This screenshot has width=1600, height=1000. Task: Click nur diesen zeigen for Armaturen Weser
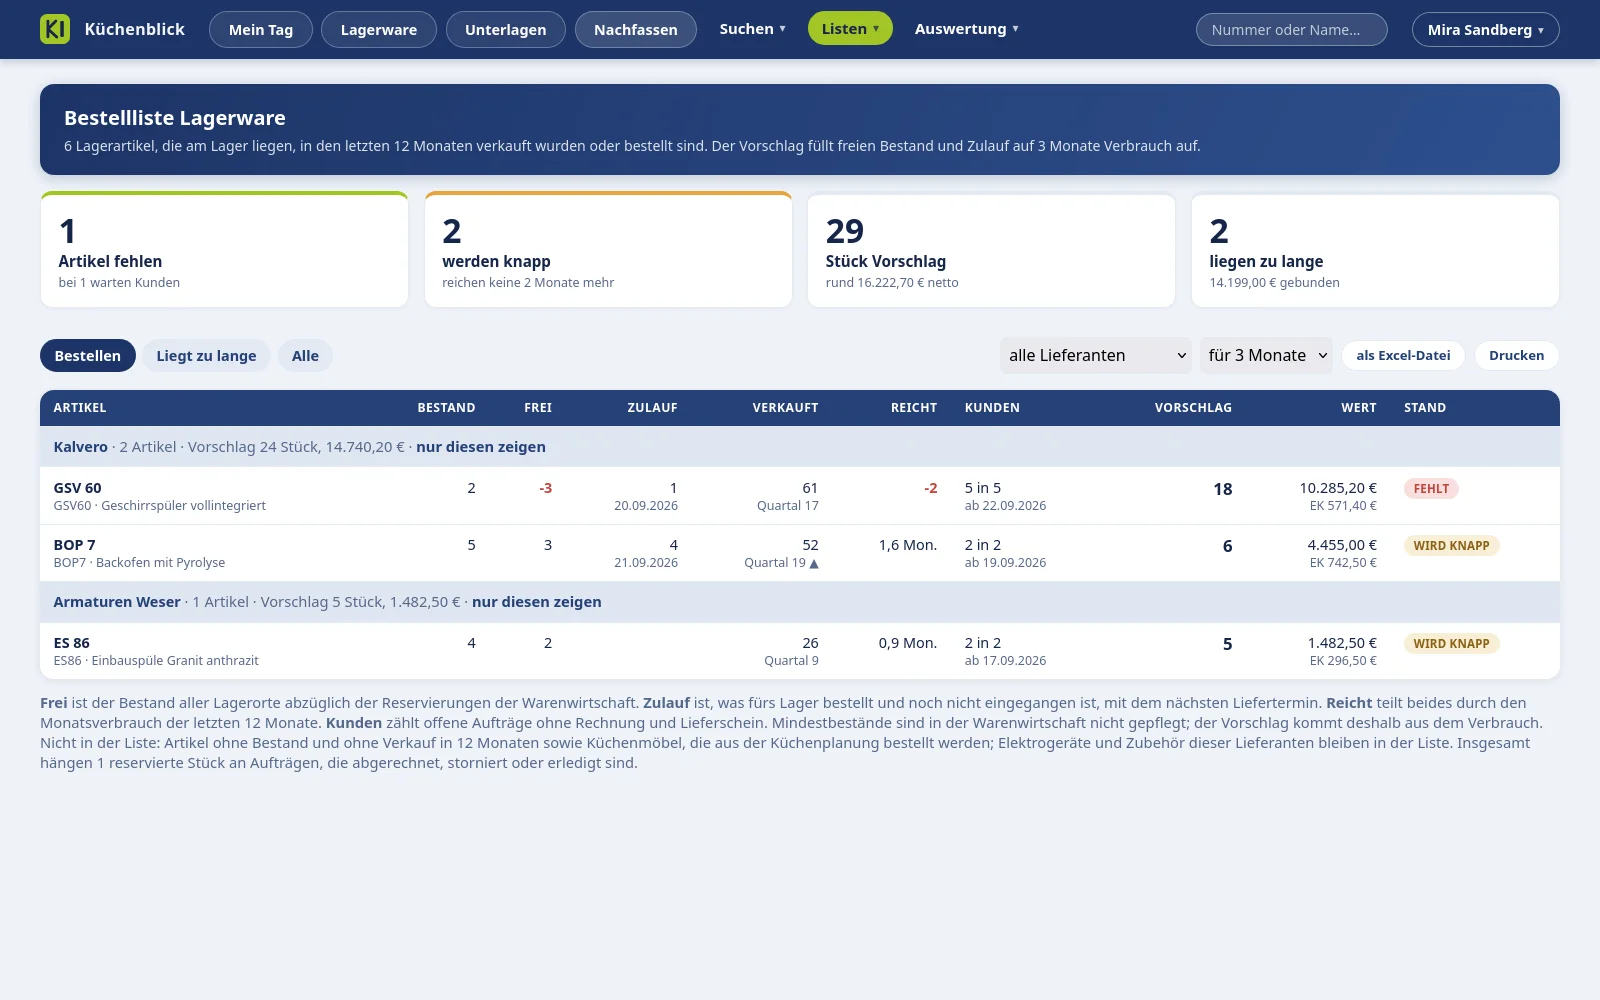[537, 602]
